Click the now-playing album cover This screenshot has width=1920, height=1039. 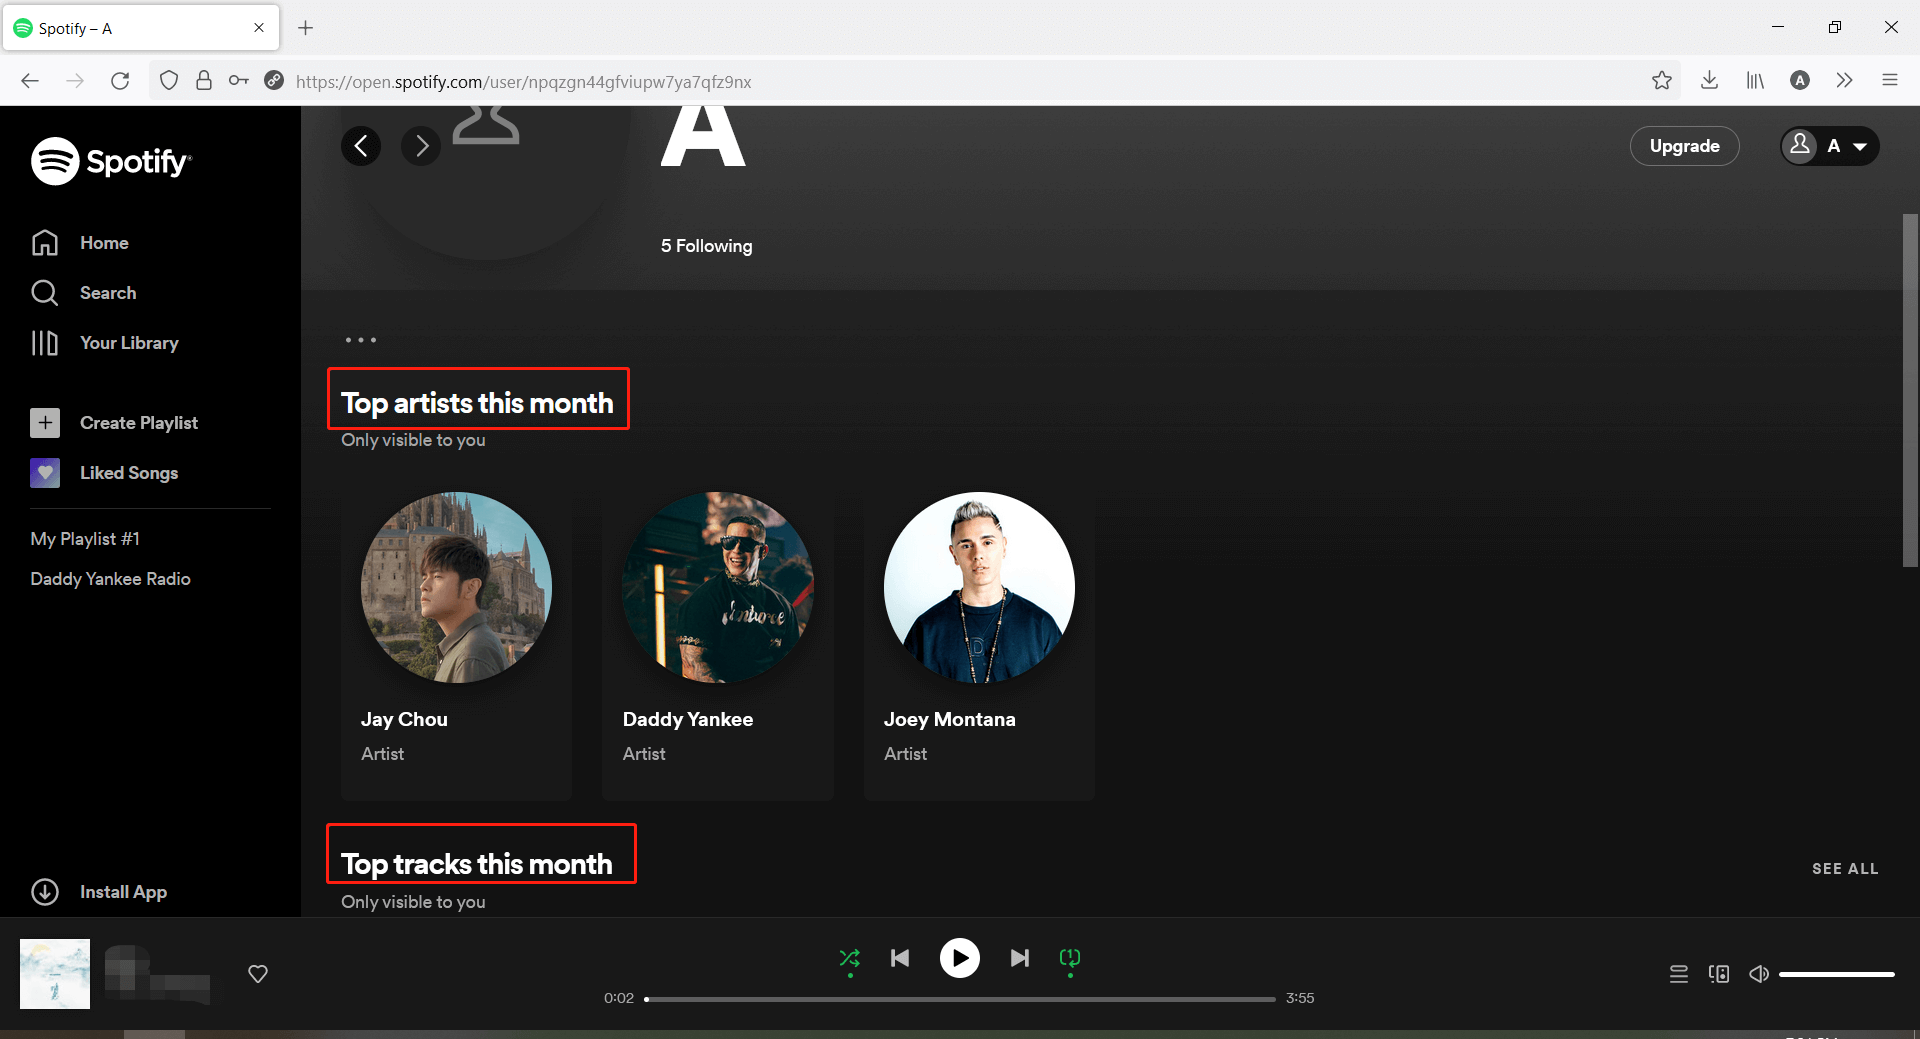[55, 974]
